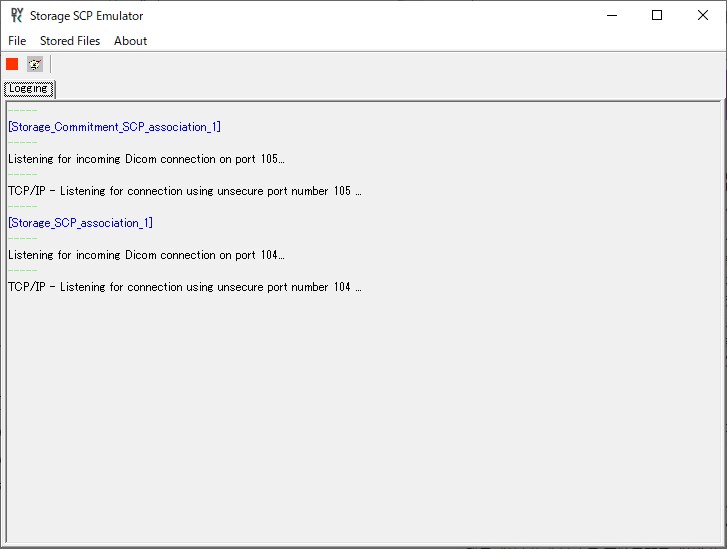The height and width of the screenshot is (549, 727).
Task: Click the red Stop emulator toolbar icon
Action: point(12,64)
